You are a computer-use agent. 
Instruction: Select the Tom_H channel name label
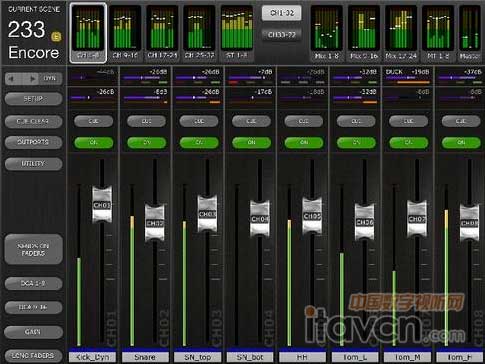coord(460,357)
